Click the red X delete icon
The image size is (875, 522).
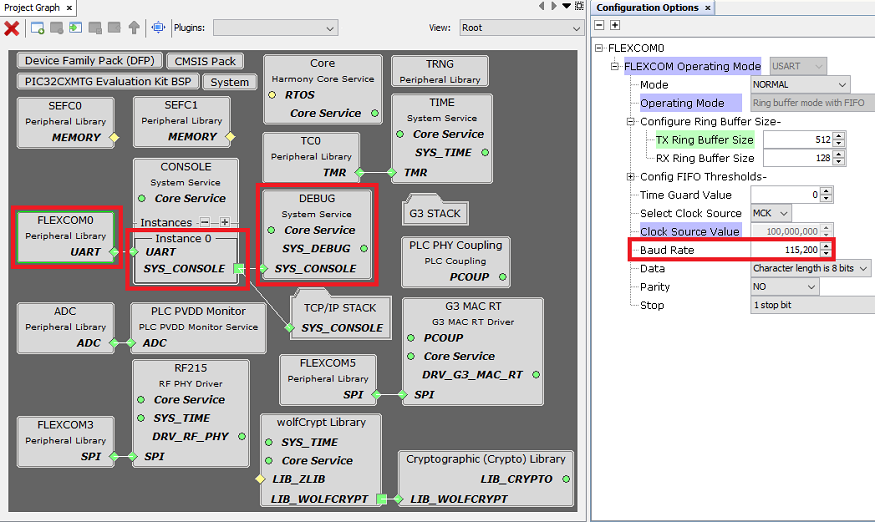point(12,28)
